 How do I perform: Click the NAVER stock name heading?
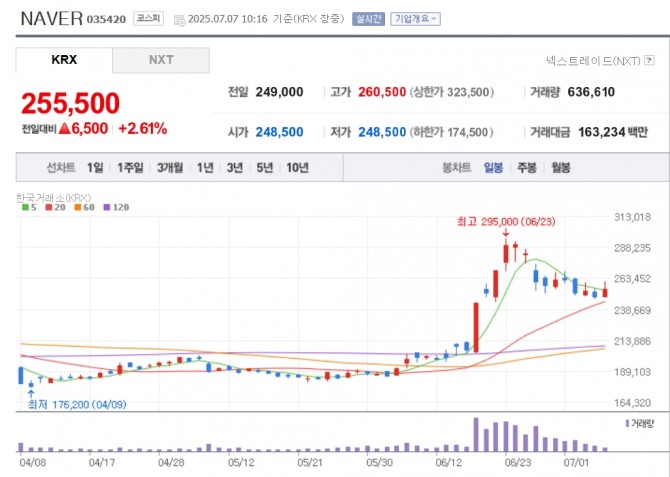(52, 18)
